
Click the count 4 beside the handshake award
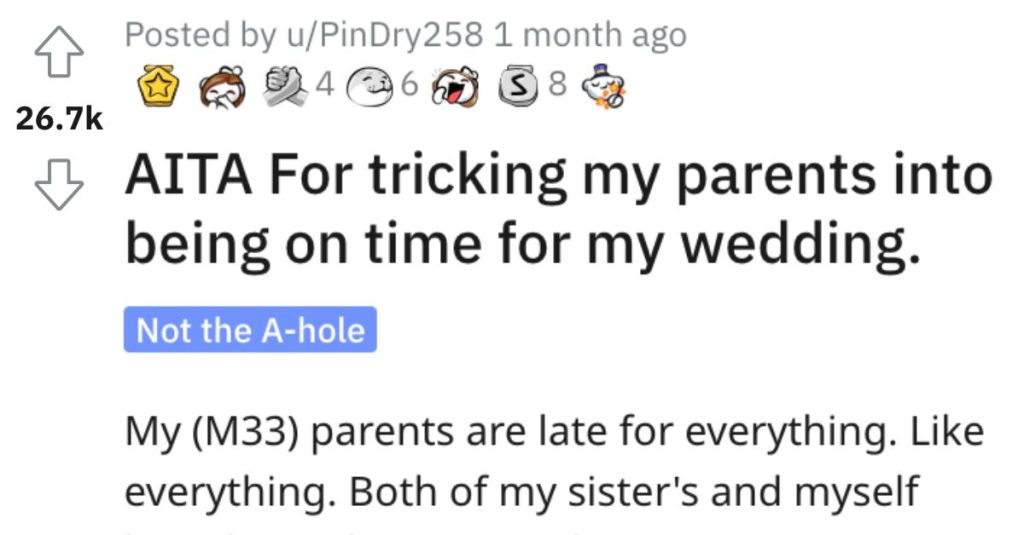pos(325,84)
